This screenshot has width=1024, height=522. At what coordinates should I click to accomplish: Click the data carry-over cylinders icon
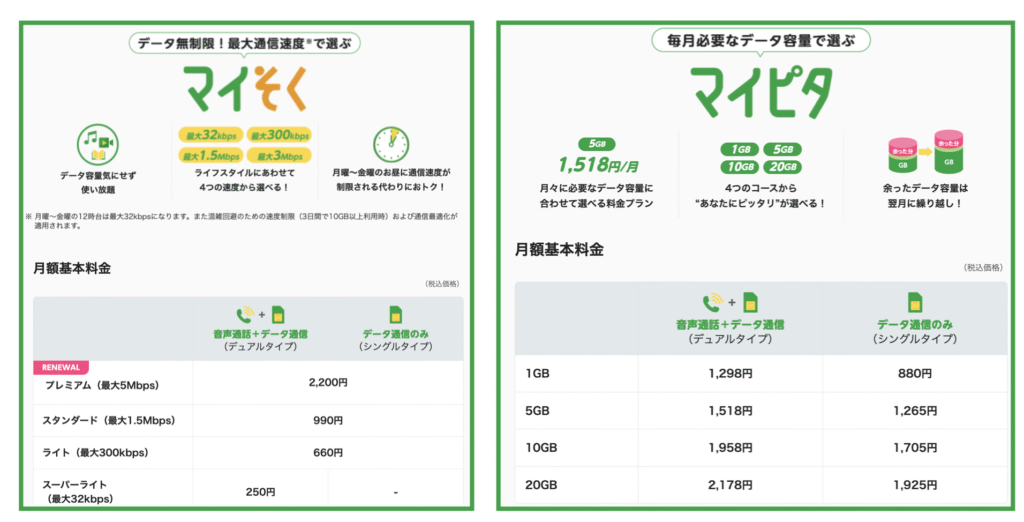coord(925,153)
